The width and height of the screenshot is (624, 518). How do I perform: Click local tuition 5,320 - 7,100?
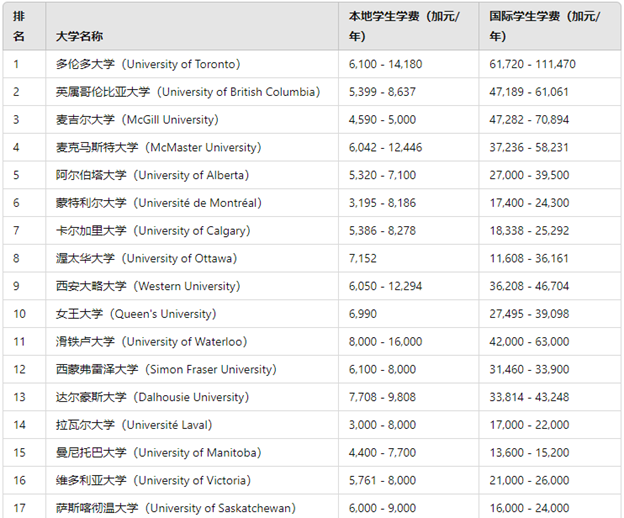click(x=382, y=175)
